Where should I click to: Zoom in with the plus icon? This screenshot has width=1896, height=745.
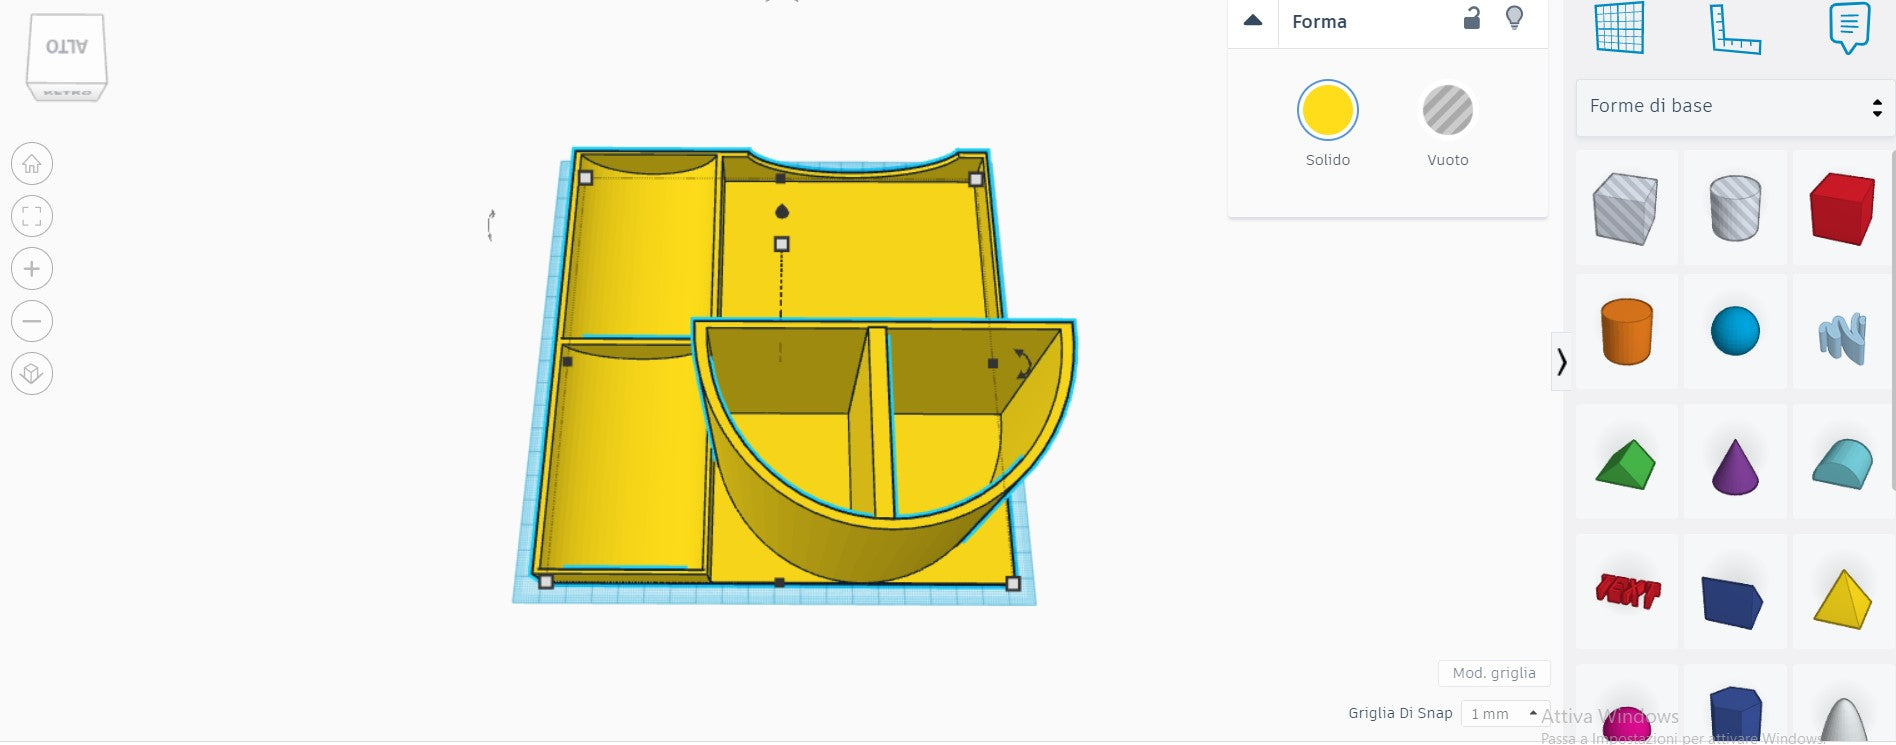click(x=32, y=269)
